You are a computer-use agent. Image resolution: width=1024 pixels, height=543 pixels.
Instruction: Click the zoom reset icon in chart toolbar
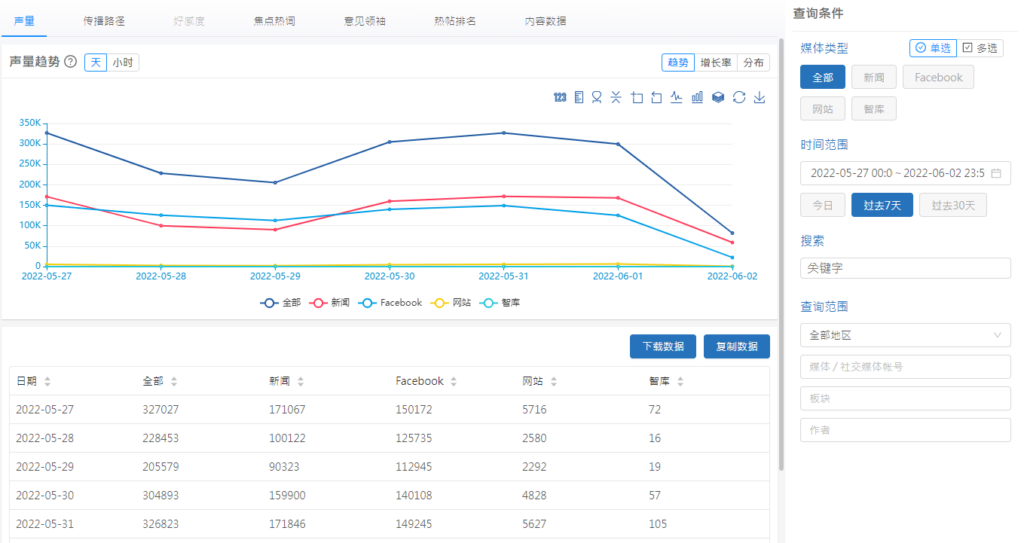coord(656,97)
